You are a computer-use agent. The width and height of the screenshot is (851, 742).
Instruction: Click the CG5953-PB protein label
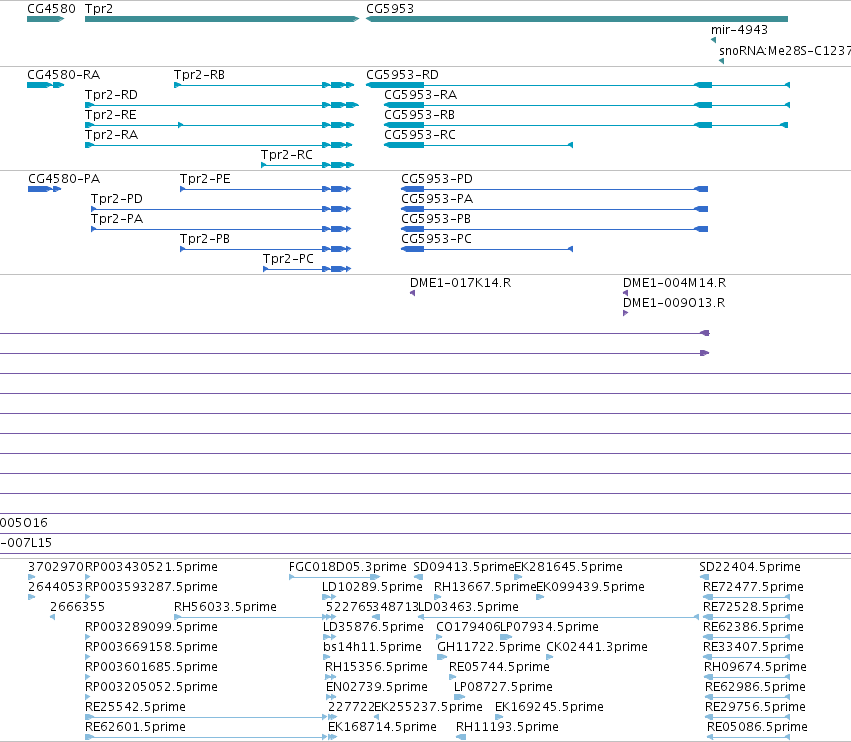pos(436,219)
